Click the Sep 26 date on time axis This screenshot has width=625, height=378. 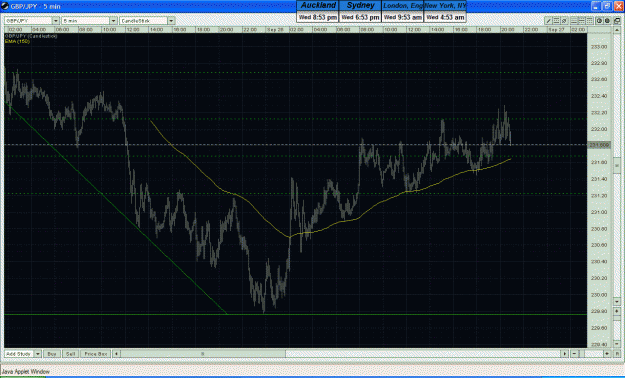tap(276, 30)
